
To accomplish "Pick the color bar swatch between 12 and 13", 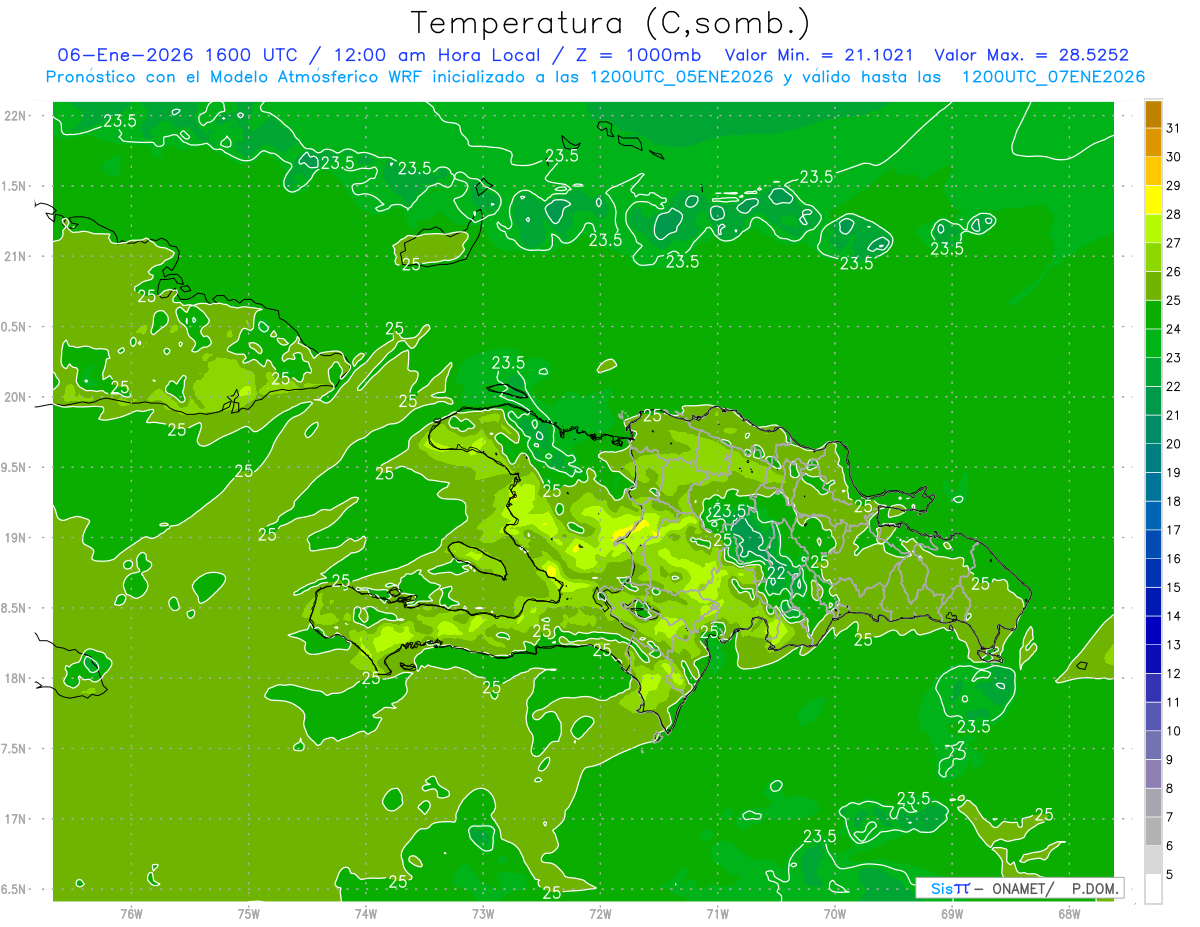I will (1153, 659).
